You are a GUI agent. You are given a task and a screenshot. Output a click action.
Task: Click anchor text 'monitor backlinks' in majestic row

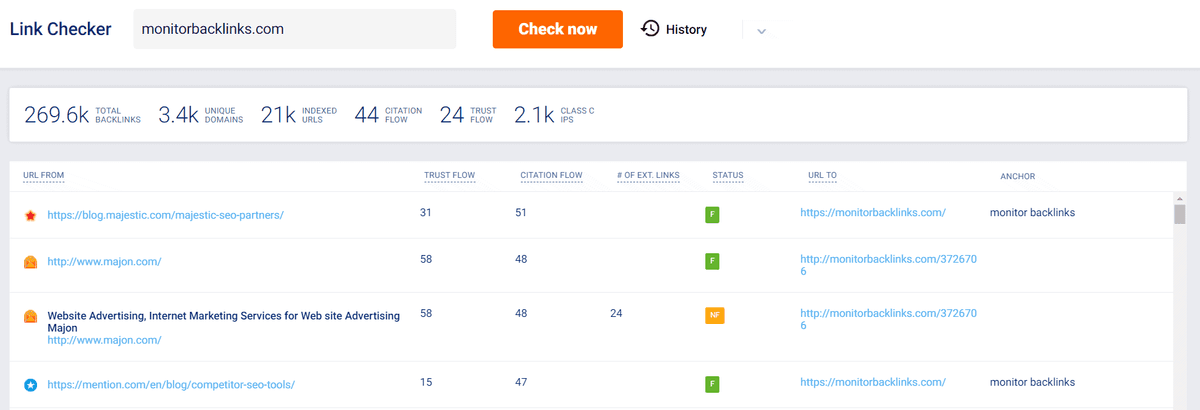(1033, 213)
